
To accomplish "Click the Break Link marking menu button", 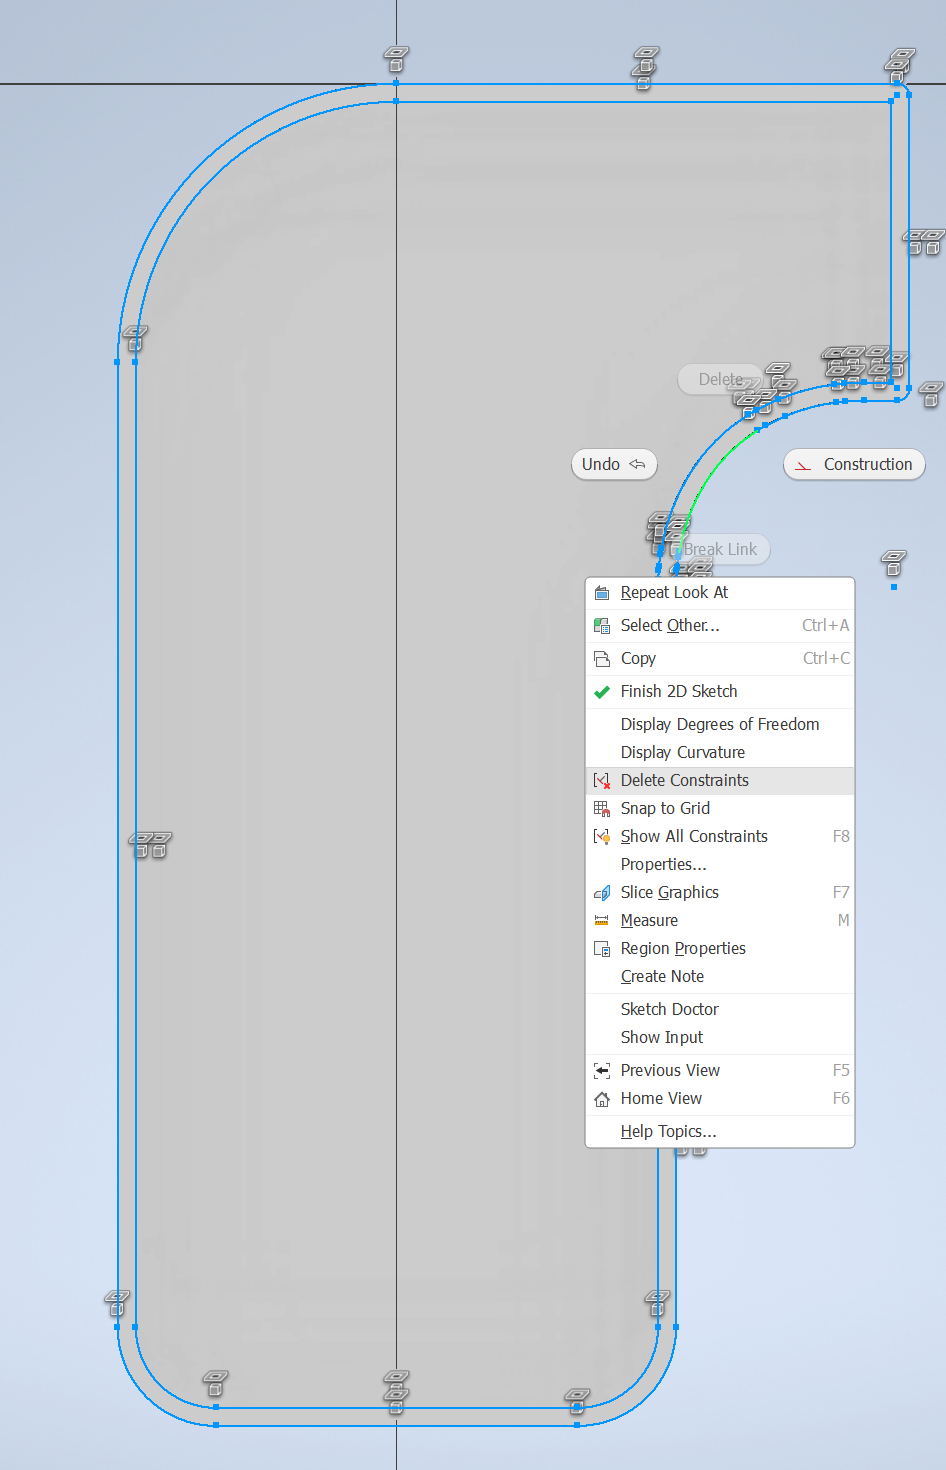I will pos(720,550).
